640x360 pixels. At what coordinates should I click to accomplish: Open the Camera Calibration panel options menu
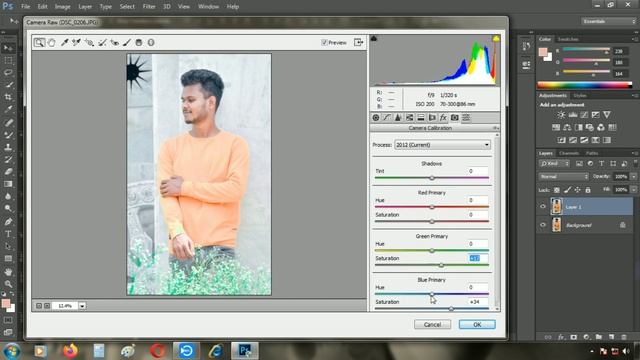point(496,128)
